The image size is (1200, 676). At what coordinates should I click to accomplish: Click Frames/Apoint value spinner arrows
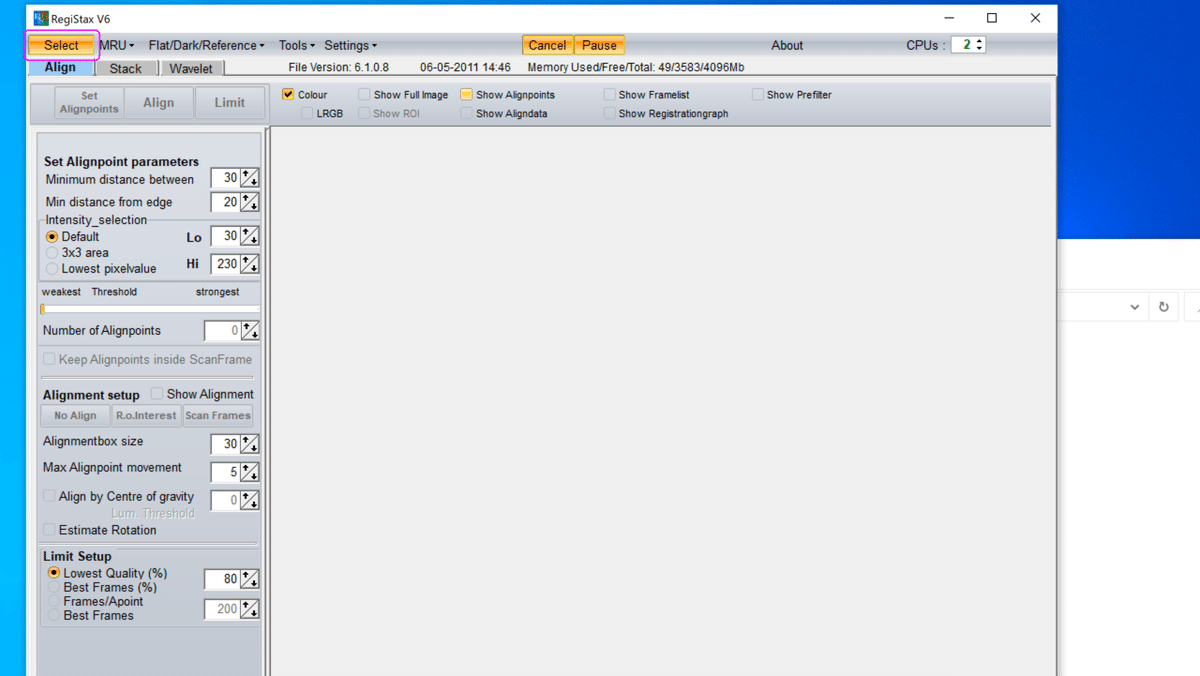tap(250, 609)
